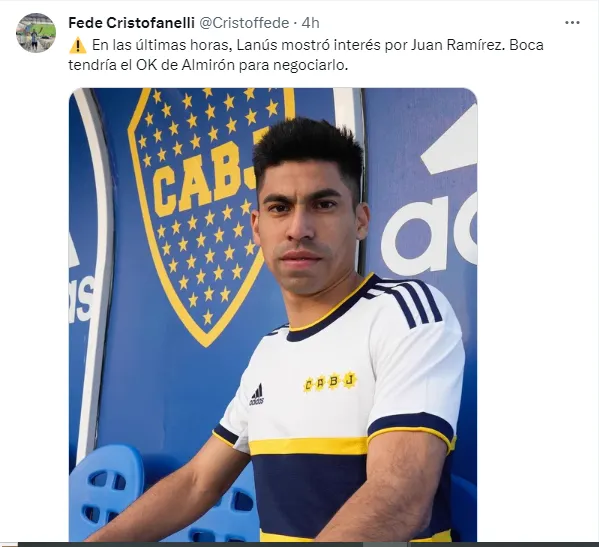The width and height of the screenshot is (599, 547).
Task: Click the second line mentioning Almirón
Action: click(x=209, y=65)
